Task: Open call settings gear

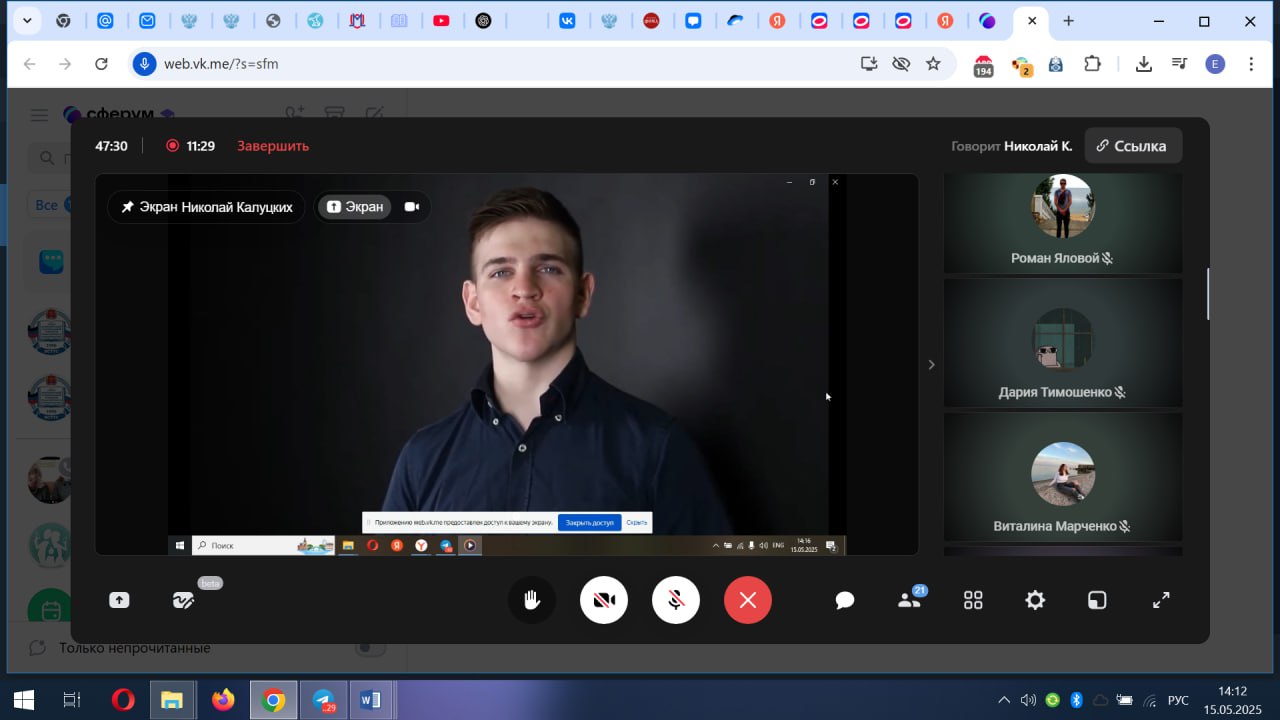Action: [1035, 600]
